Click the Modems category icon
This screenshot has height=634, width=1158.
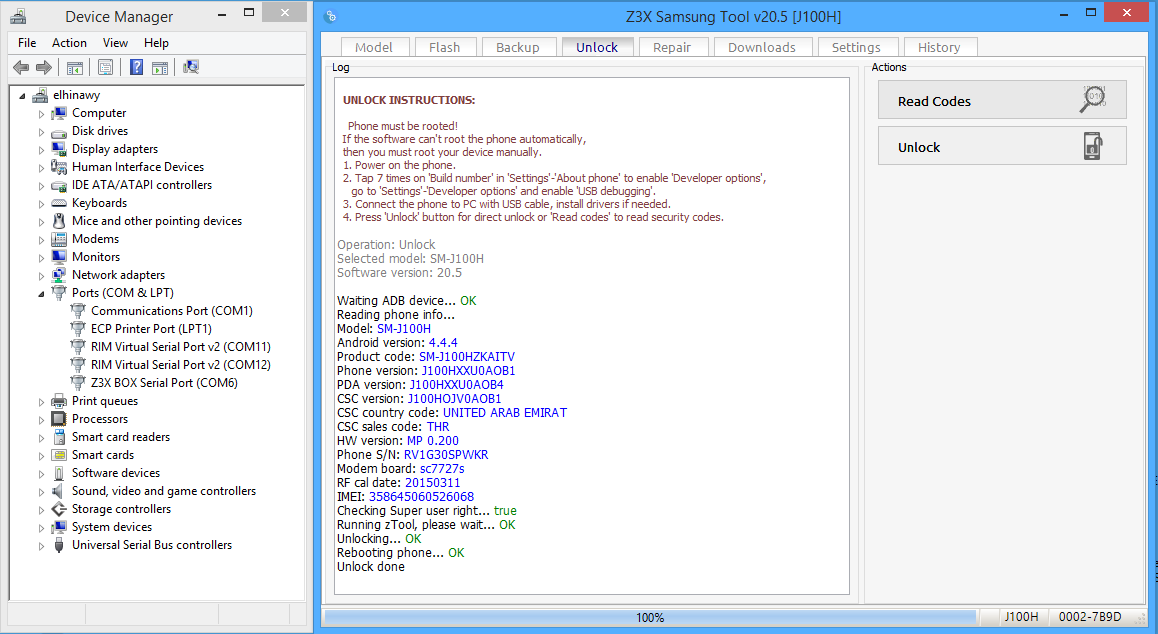(59, 239)
